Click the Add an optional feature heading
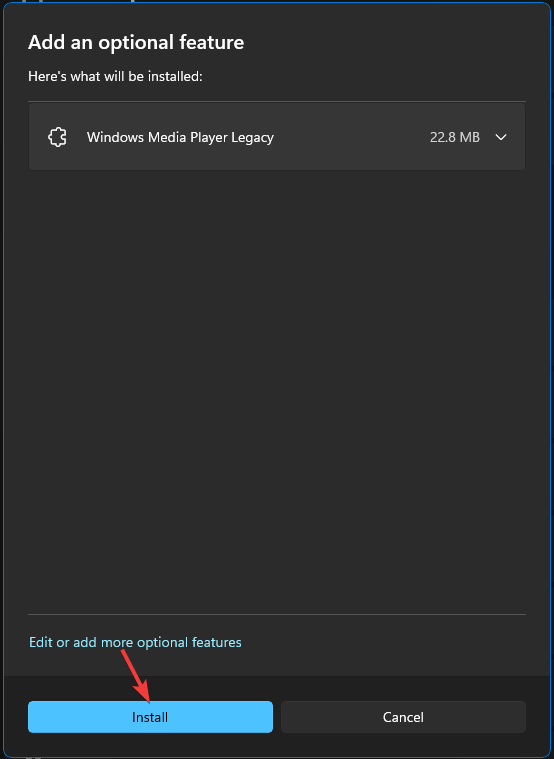The image size is (554, 759). pos(136,43)
